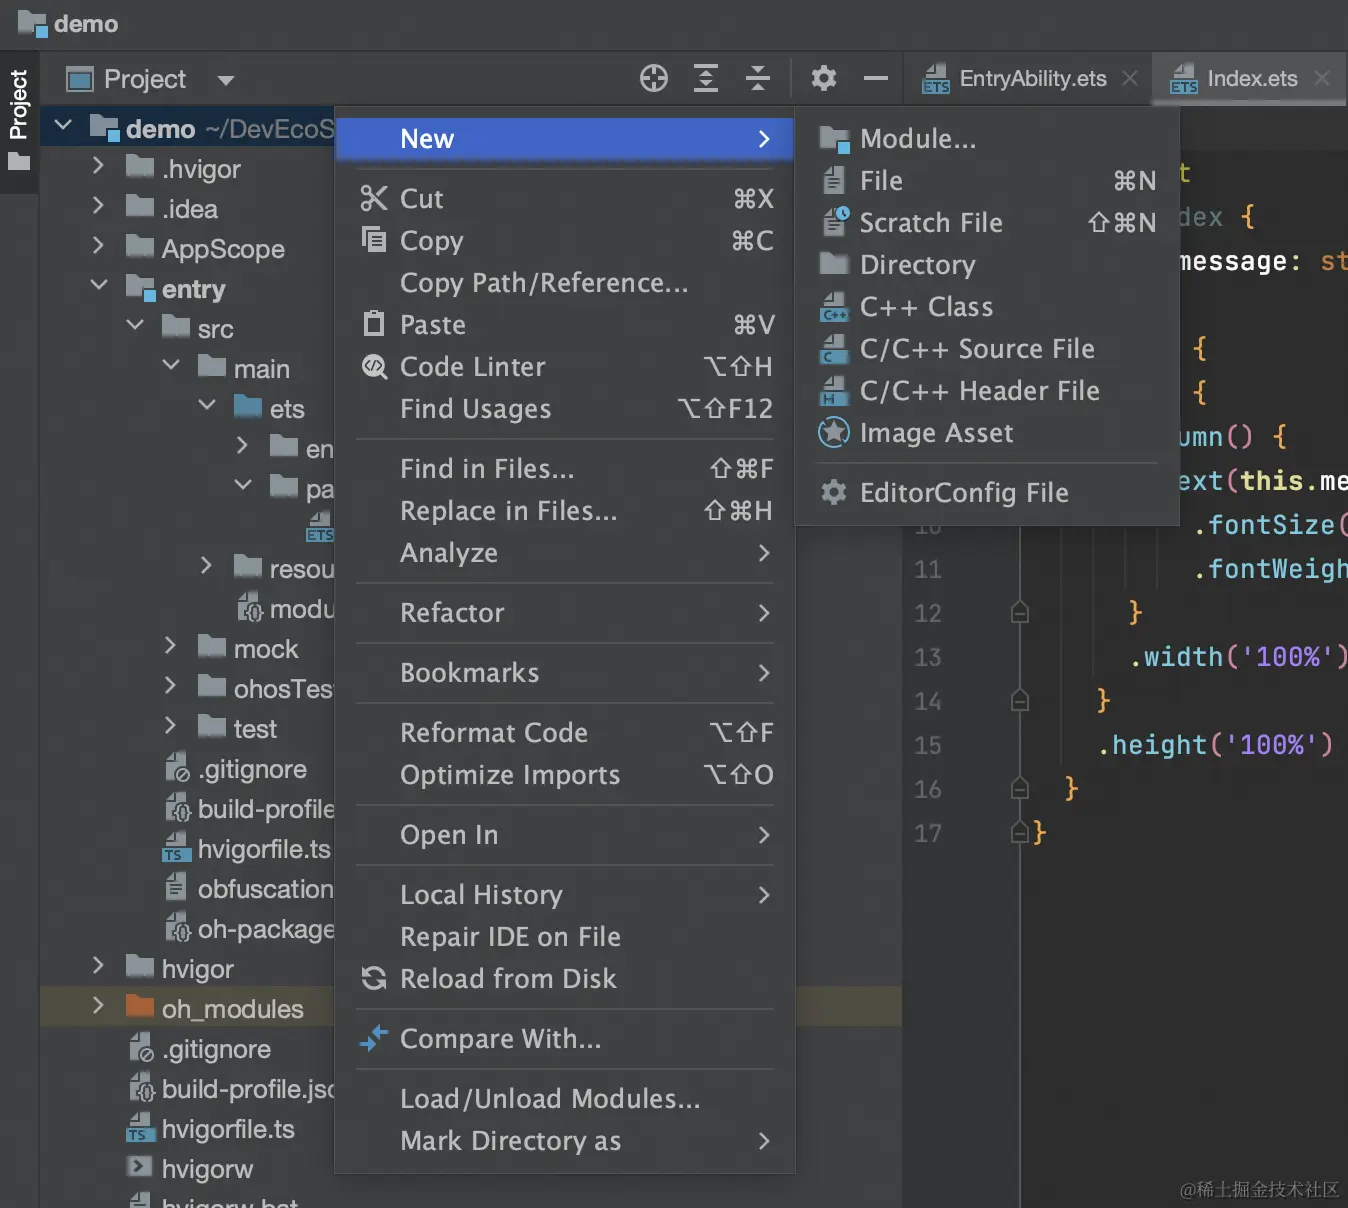Open the Project view dropdown arrow

pyautogui.click(x=226, y=80)
